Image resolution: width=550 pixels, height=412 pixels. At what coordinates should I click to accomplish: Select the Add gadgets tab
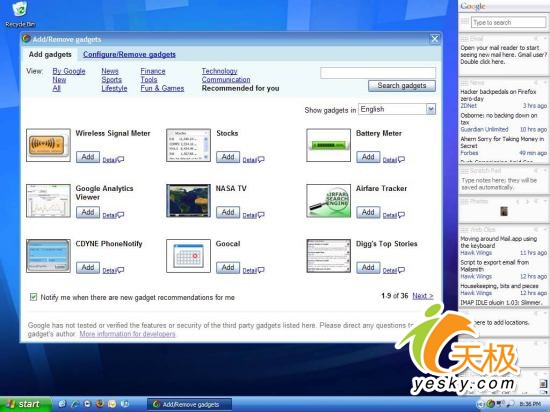point(50,55)
